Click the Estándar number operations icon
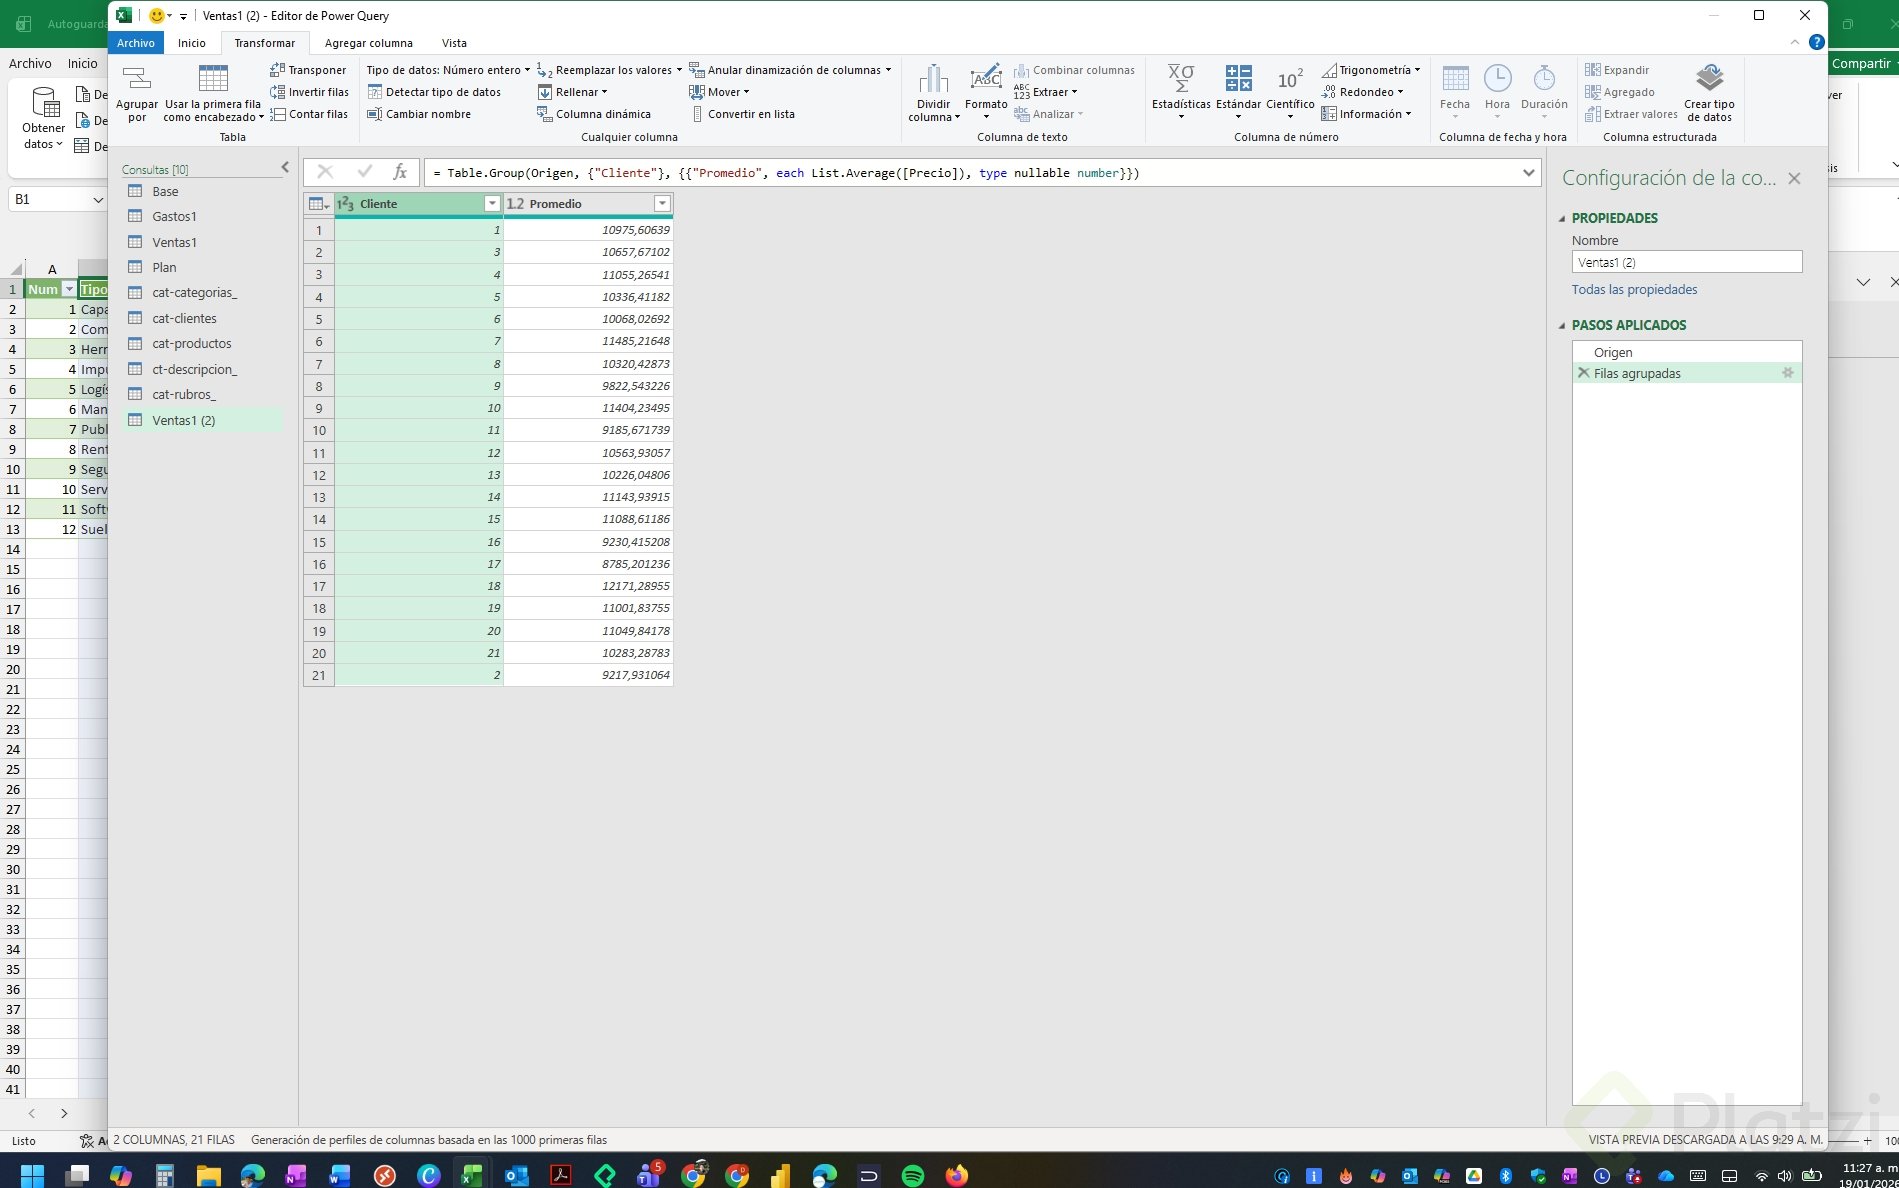The height and width of the screenshot is (1188, 1899). click(x=1239, y=78)
